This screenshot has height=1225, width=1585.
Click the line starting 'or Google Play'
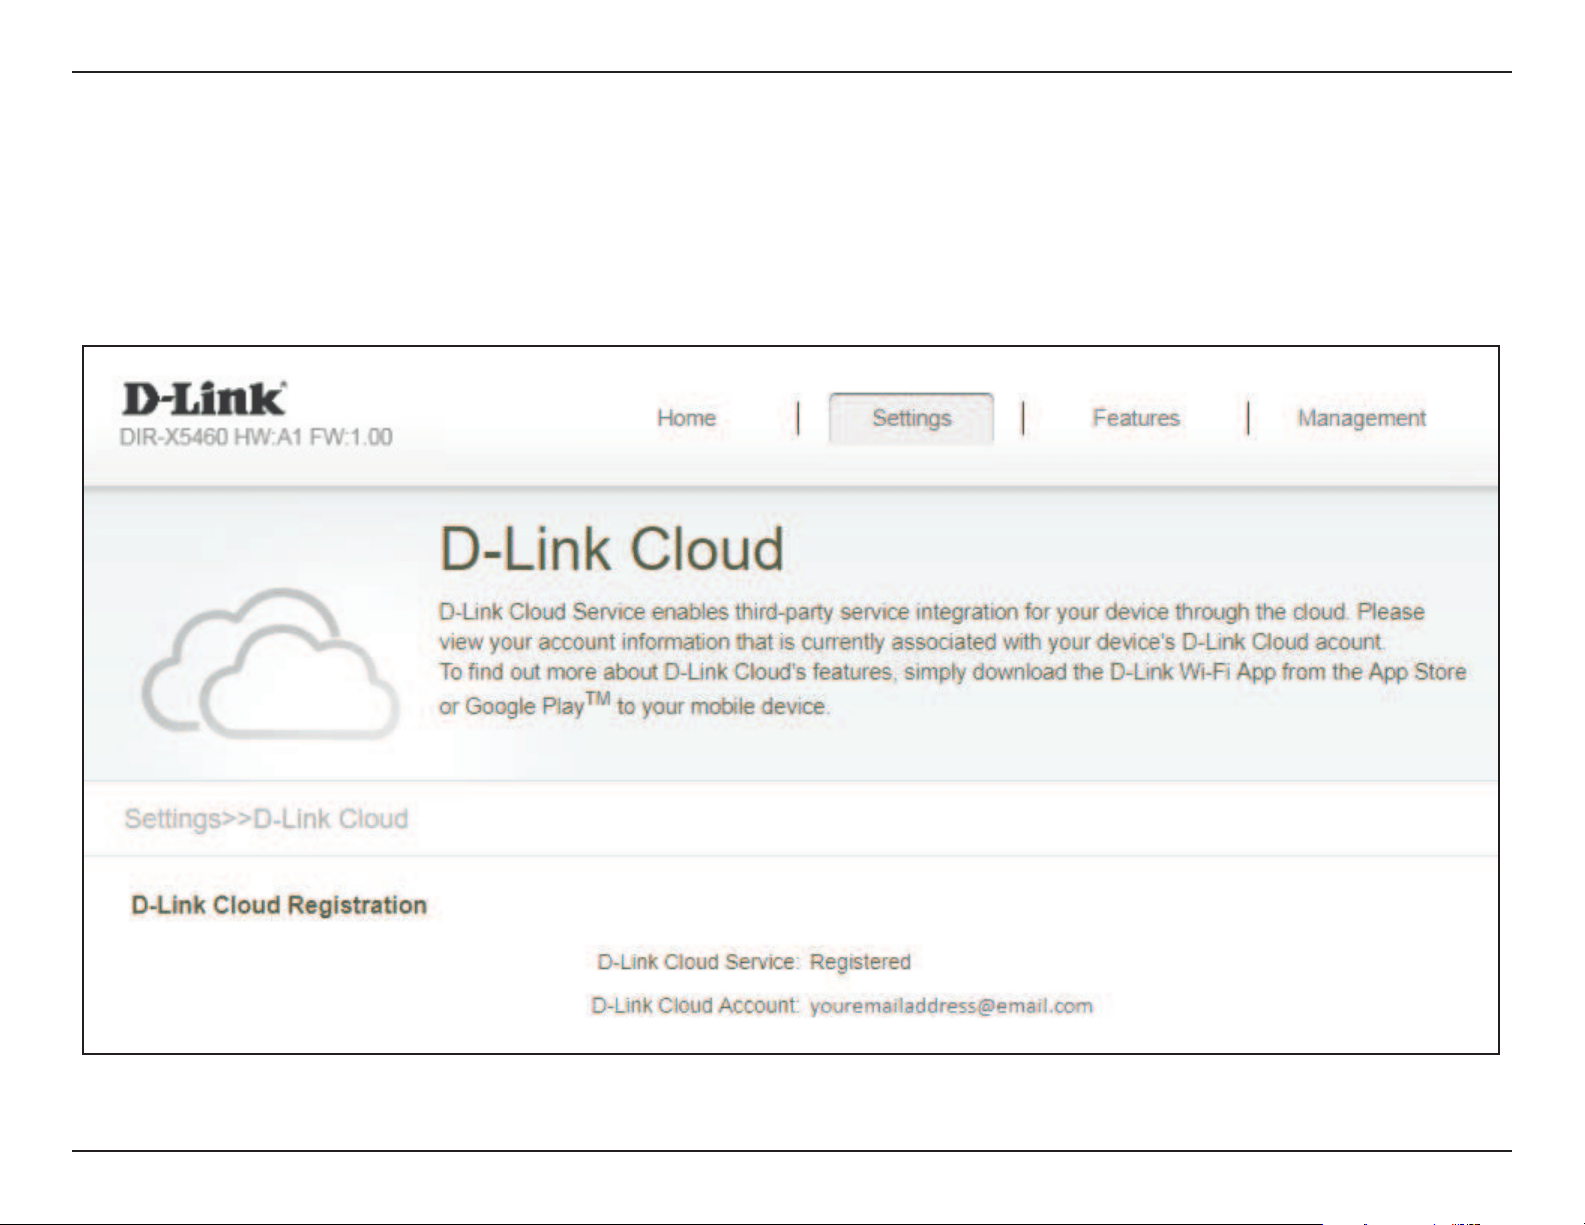(635, 704)
